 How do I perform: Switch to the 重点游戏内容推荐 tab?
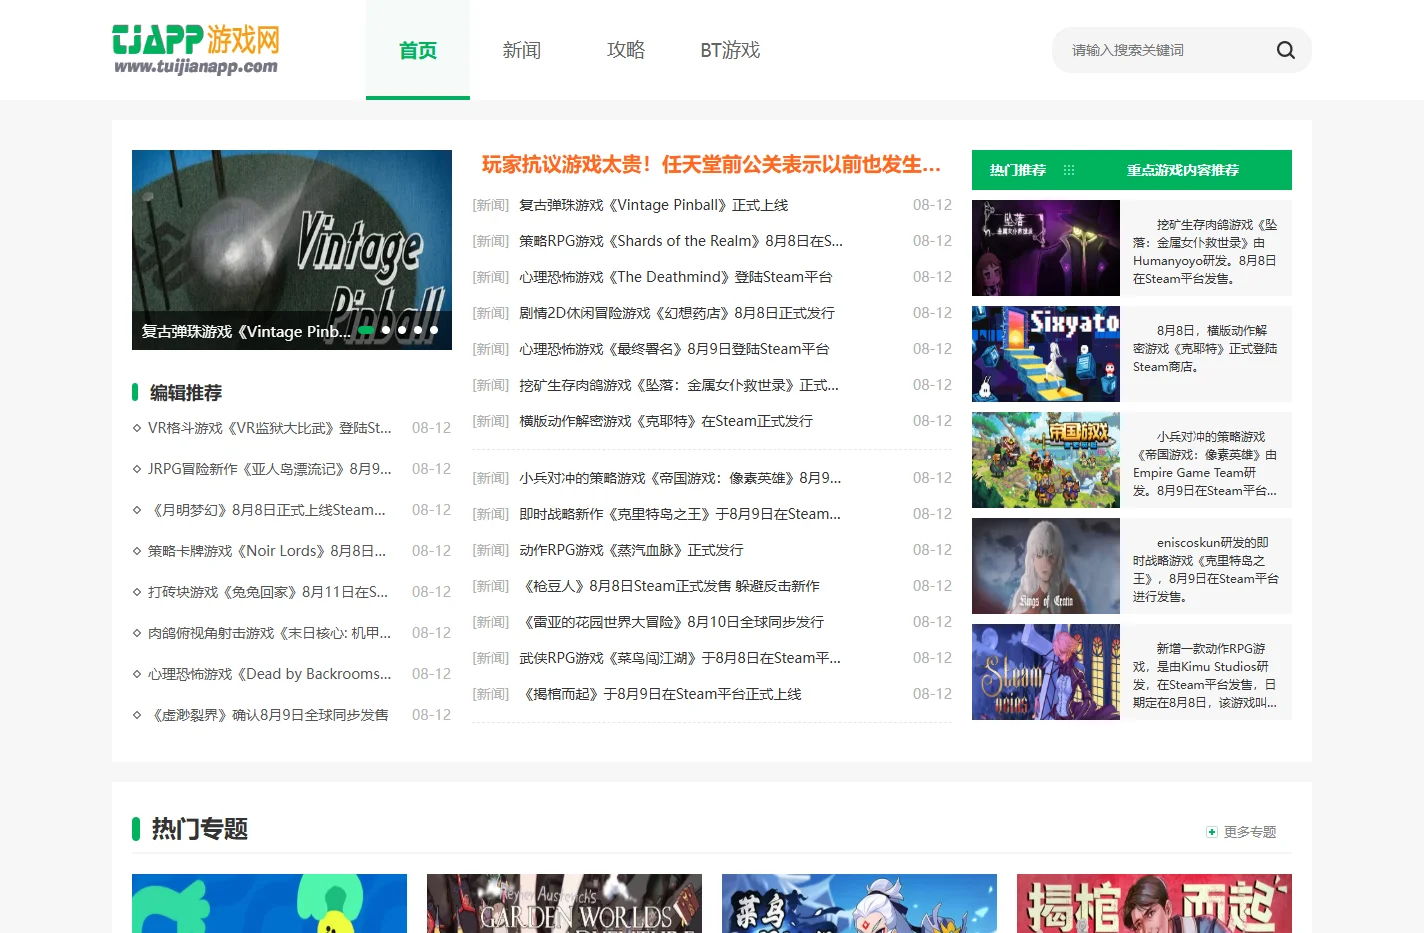click(1183, 170)
